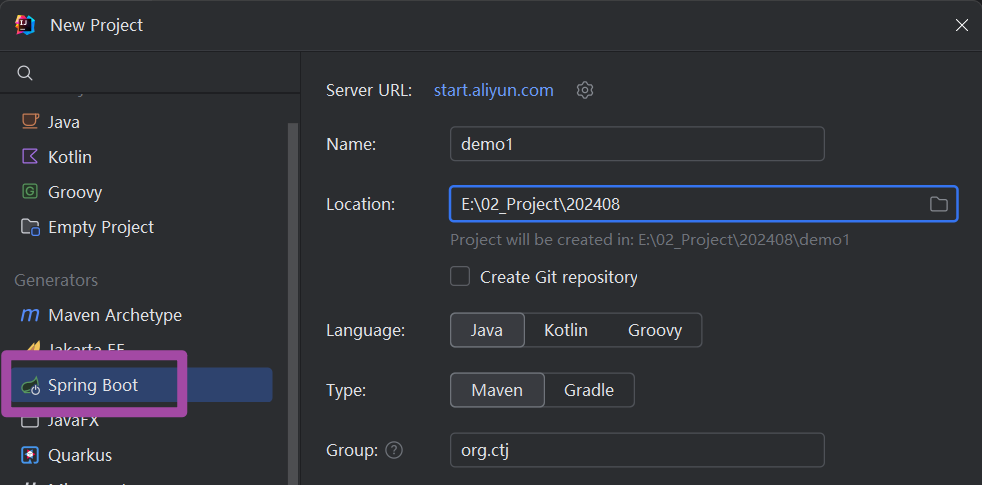Click the JavaFX generator icon
Viewport: 982px width, 485px height.
tap(30, 421)
